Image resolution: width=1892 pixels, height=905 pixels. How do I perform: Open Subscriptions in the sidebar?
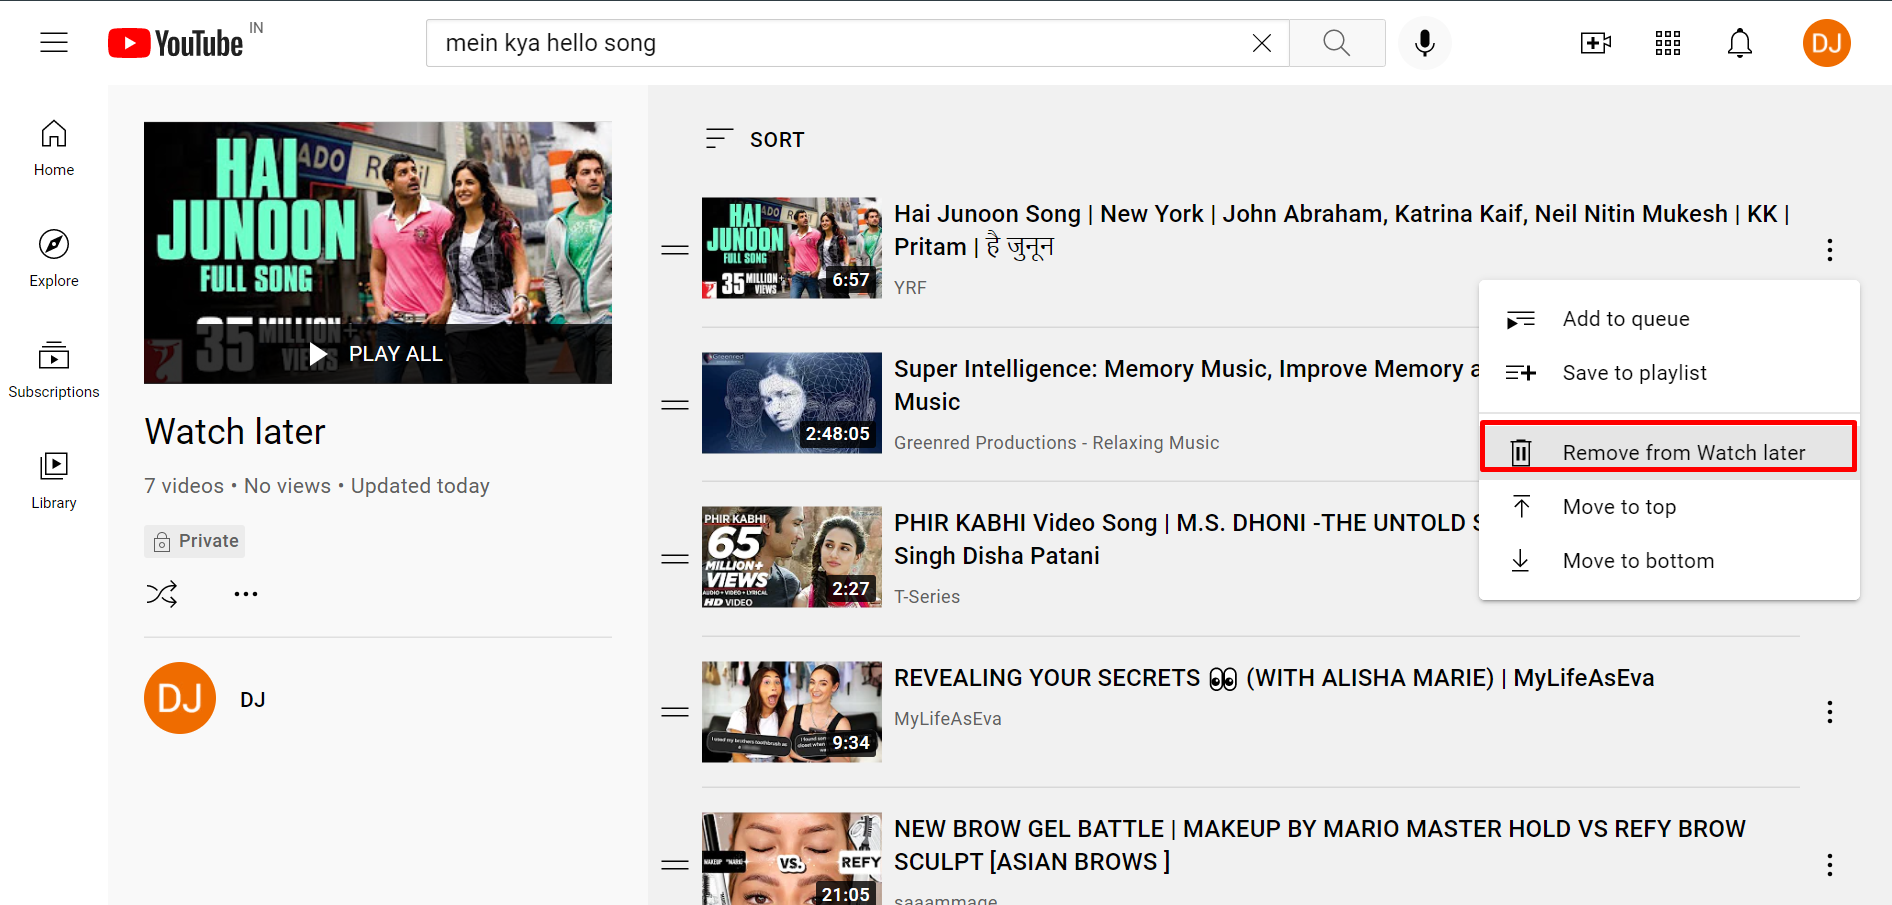click(54, 370)
